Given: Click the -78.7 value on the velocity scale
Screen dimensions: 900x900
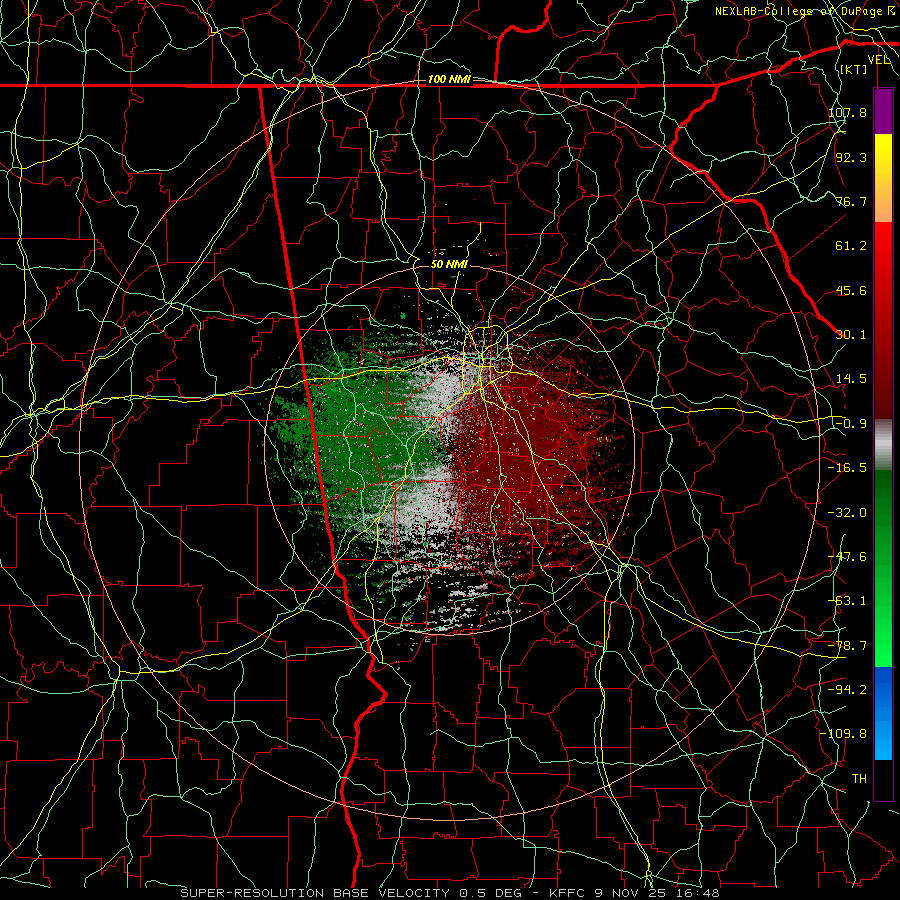Looking at the screenshot, I should (x=847, y=646).
